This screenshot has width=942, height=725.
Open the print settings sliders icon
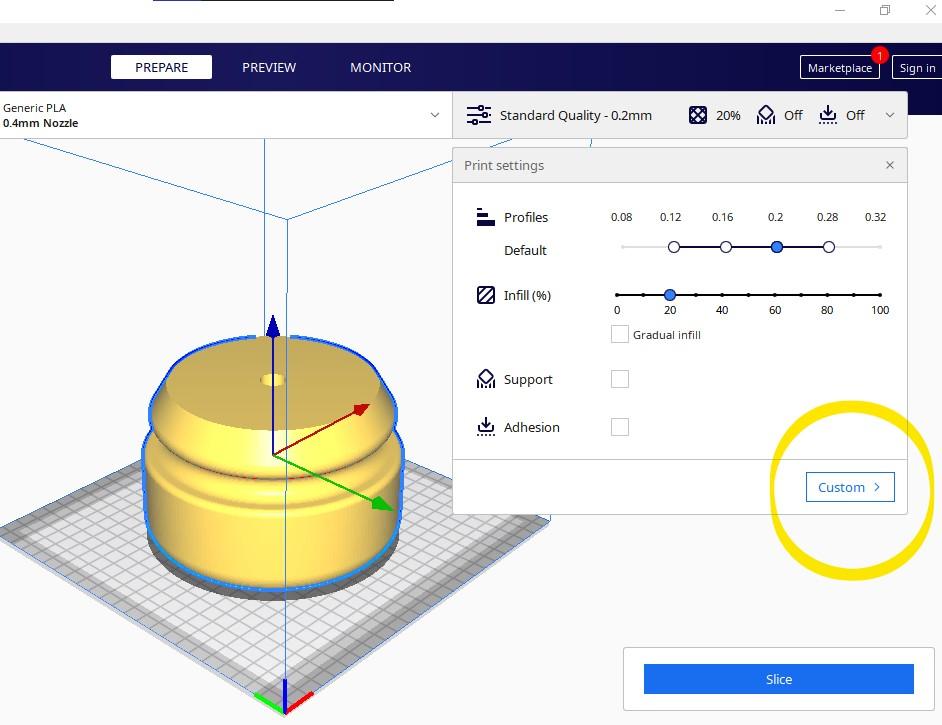point(479,115)
